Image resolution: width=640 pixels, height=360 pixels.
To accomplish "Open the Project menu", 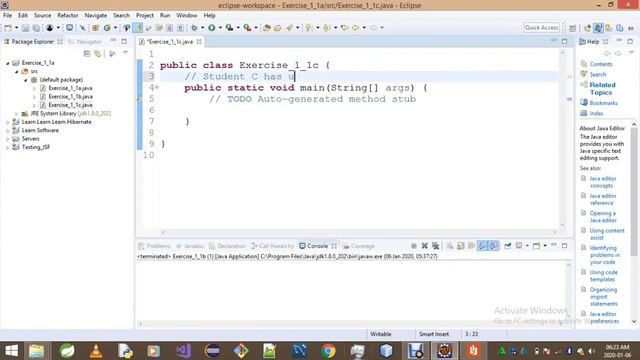I will tap(144, 15).
